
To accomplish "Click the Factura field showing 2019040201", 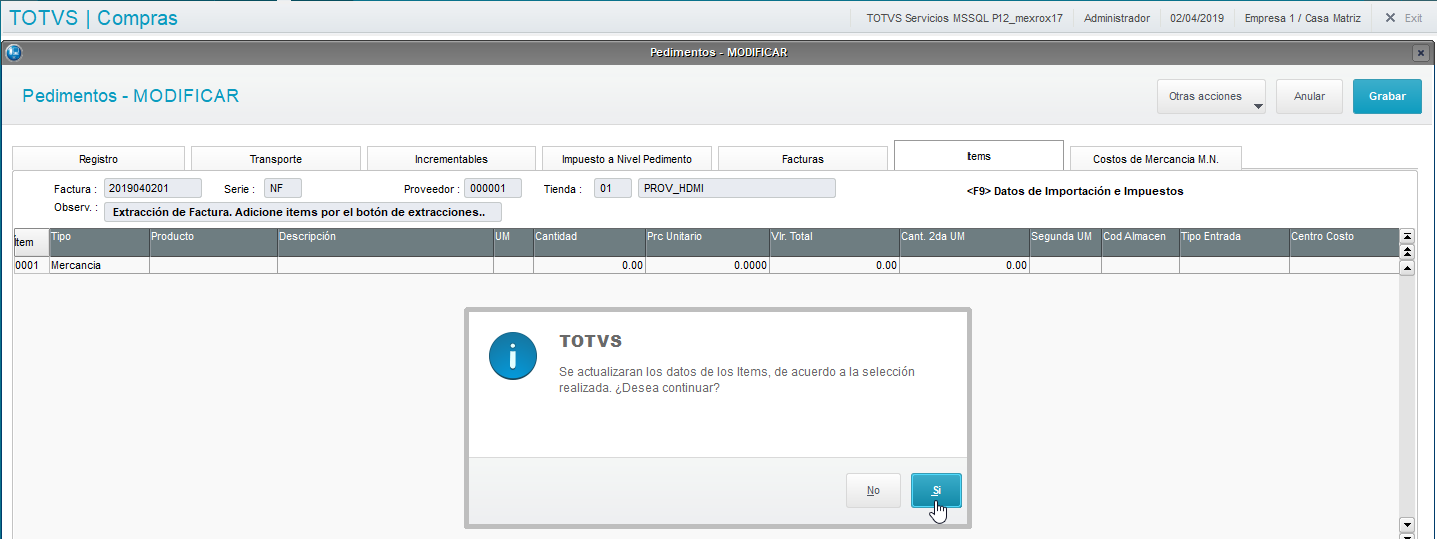I will coord(153,188).
